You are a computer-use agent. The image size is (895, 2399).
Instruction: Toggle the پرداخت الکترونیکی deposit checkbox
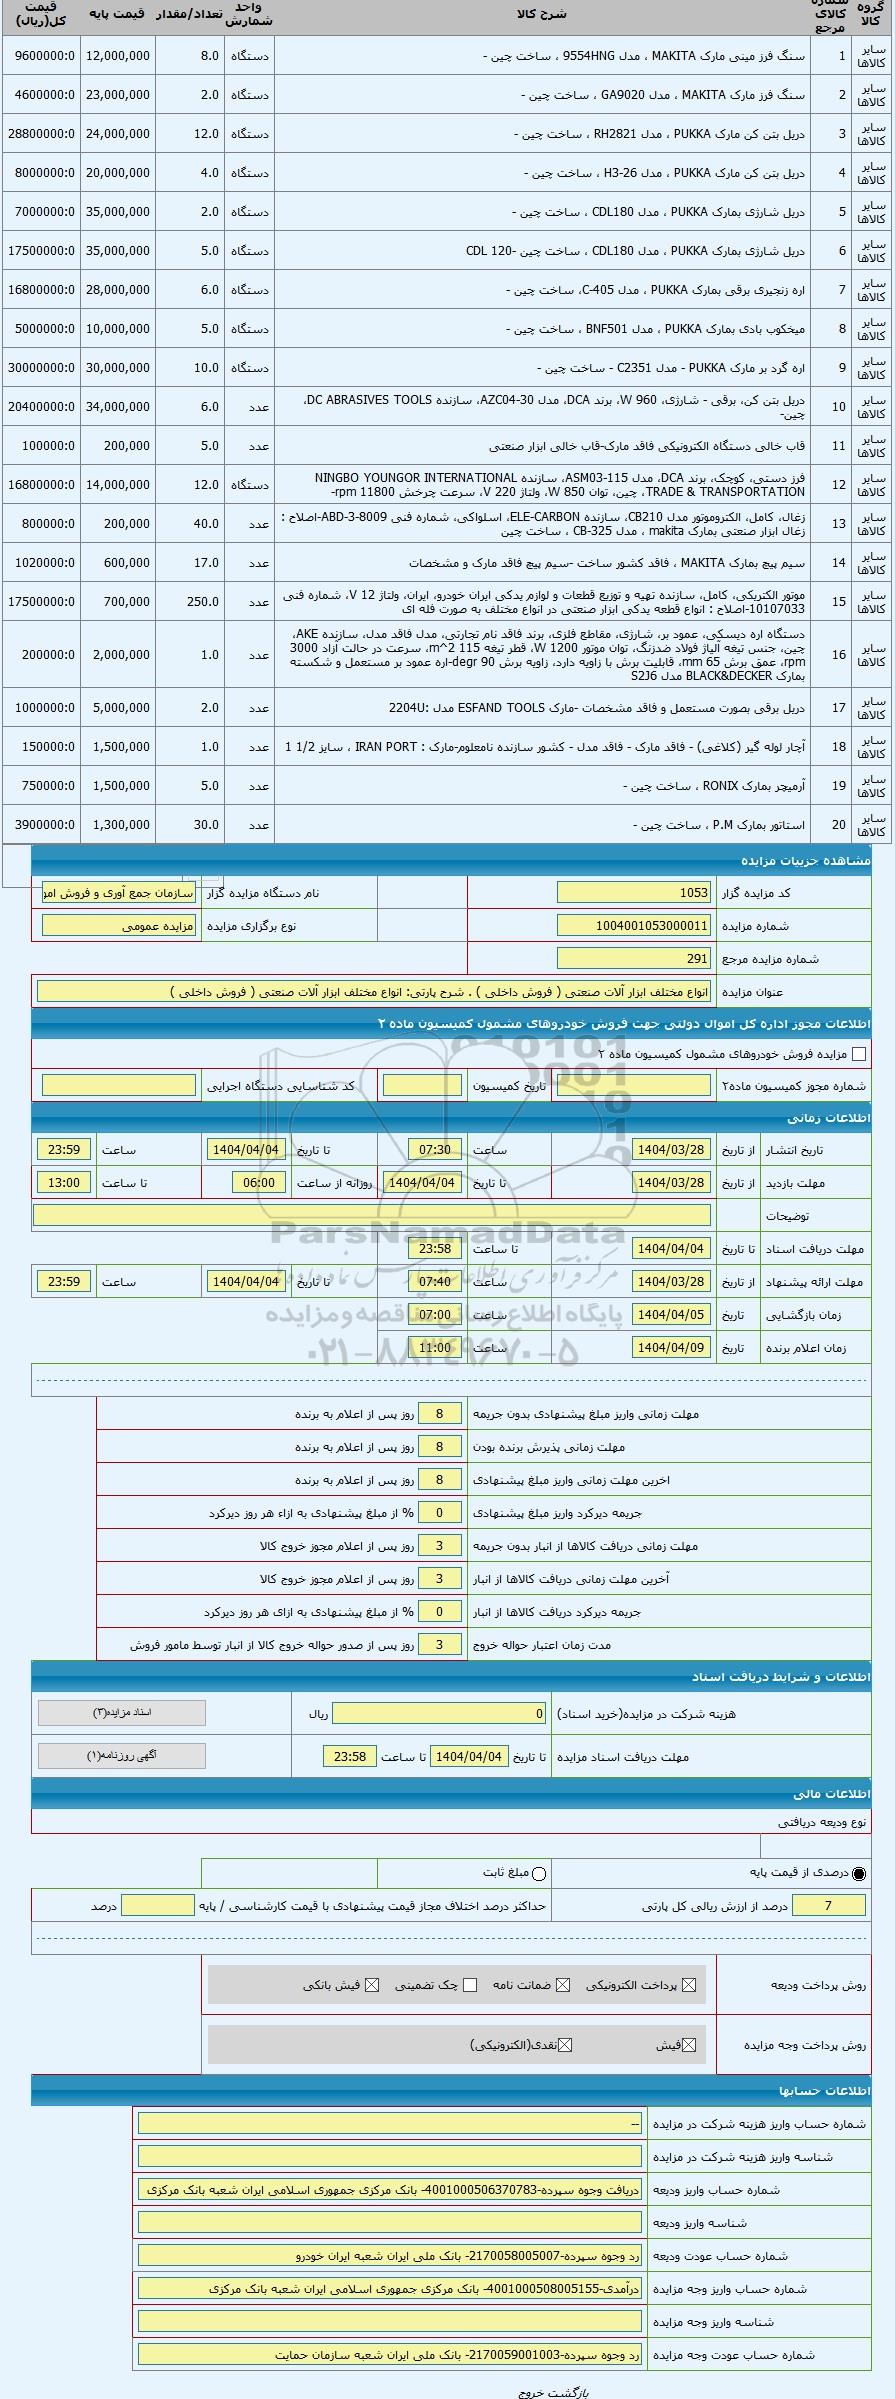point(687,1985)
